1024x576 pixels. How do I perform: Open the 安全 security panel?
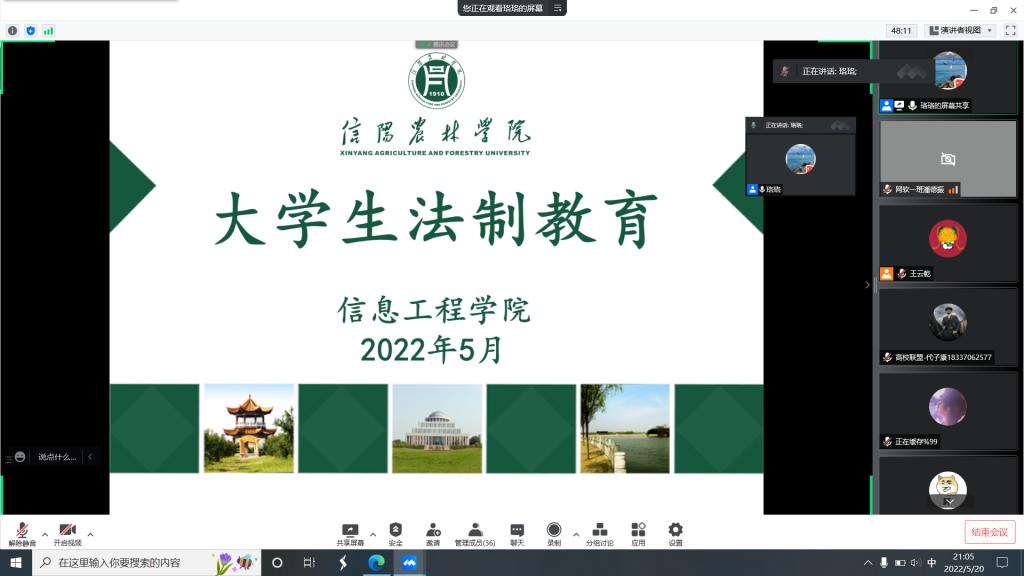pos(395,533)
